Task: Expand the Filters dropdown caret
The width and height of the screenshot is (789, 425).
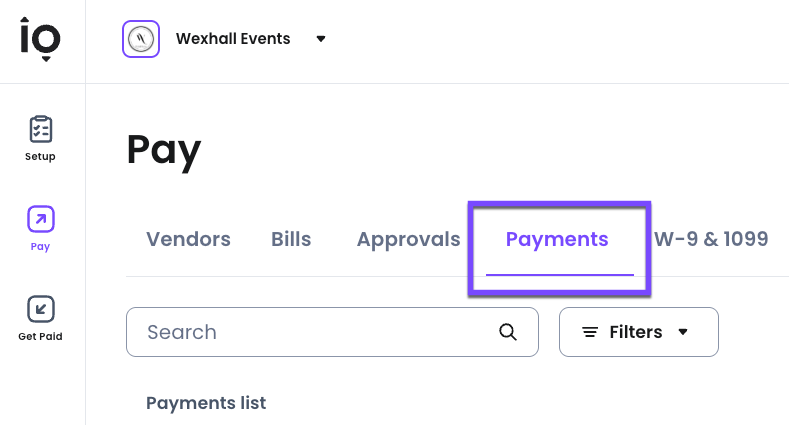Action: pyautogui.click(x=684, y=332)
